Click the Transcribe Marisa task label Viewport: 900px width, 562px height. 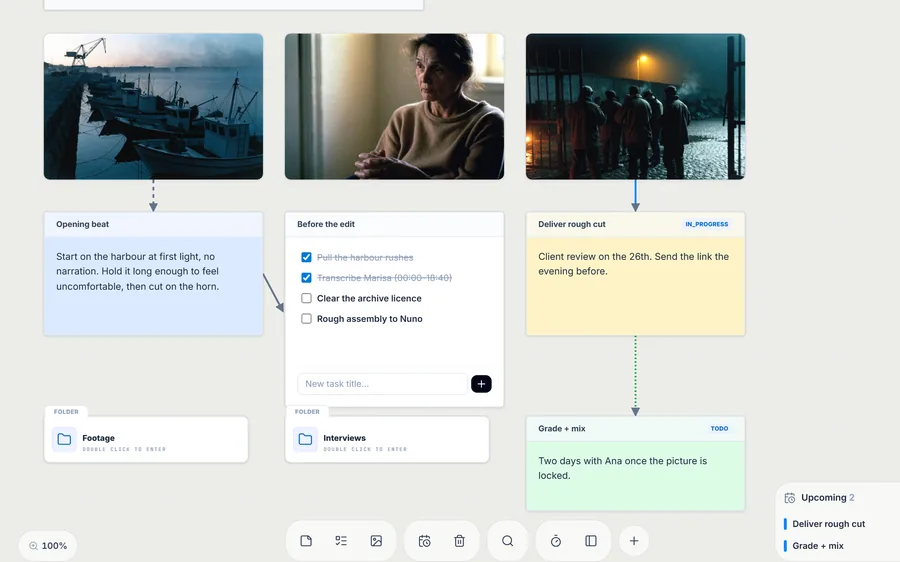(385, 278)
